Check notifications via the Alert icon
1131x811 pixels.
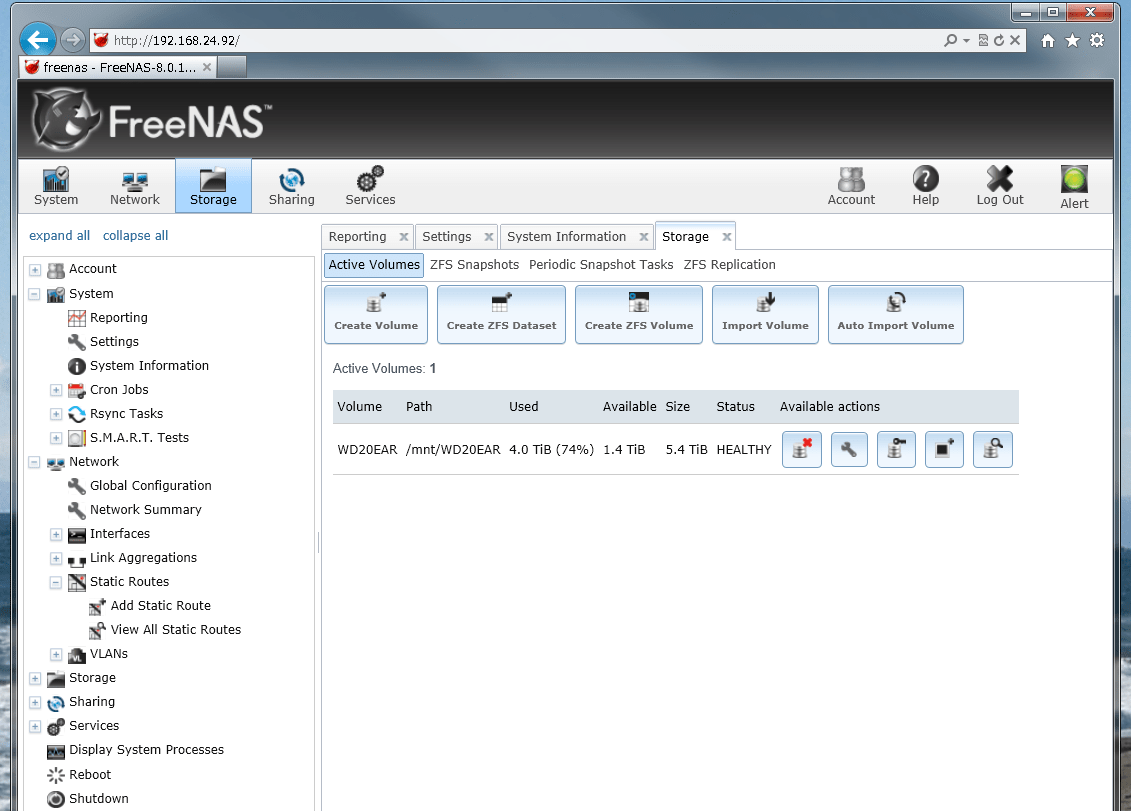[1073, 185]
